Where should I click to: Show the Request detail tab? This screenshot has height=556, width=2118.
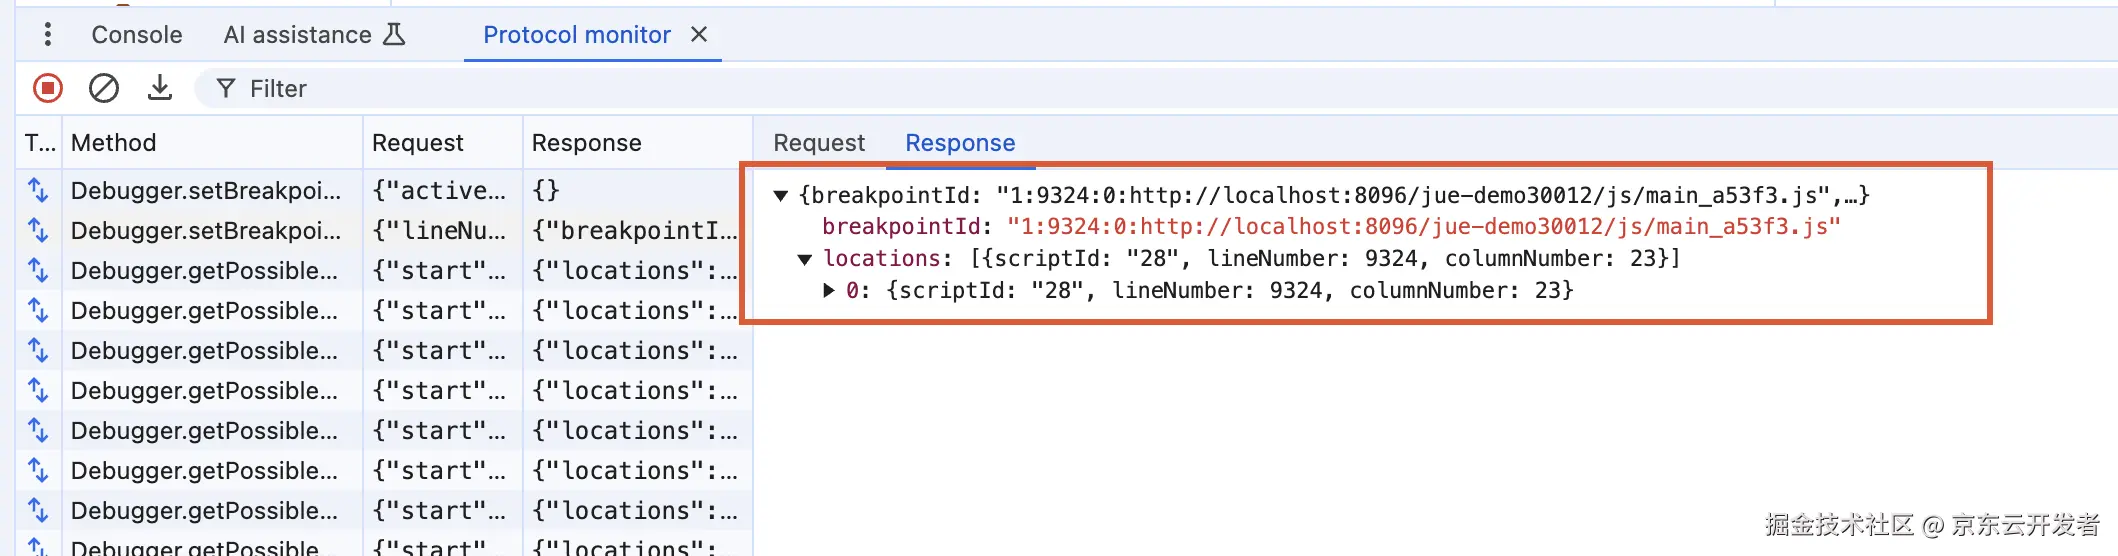pos(819,143)
